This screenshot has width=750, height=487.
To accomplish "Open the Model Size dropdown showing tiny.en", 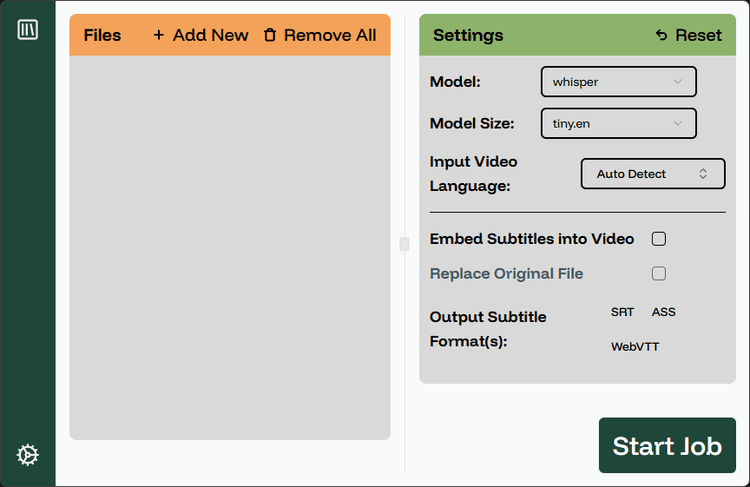I will coord(618,123).
